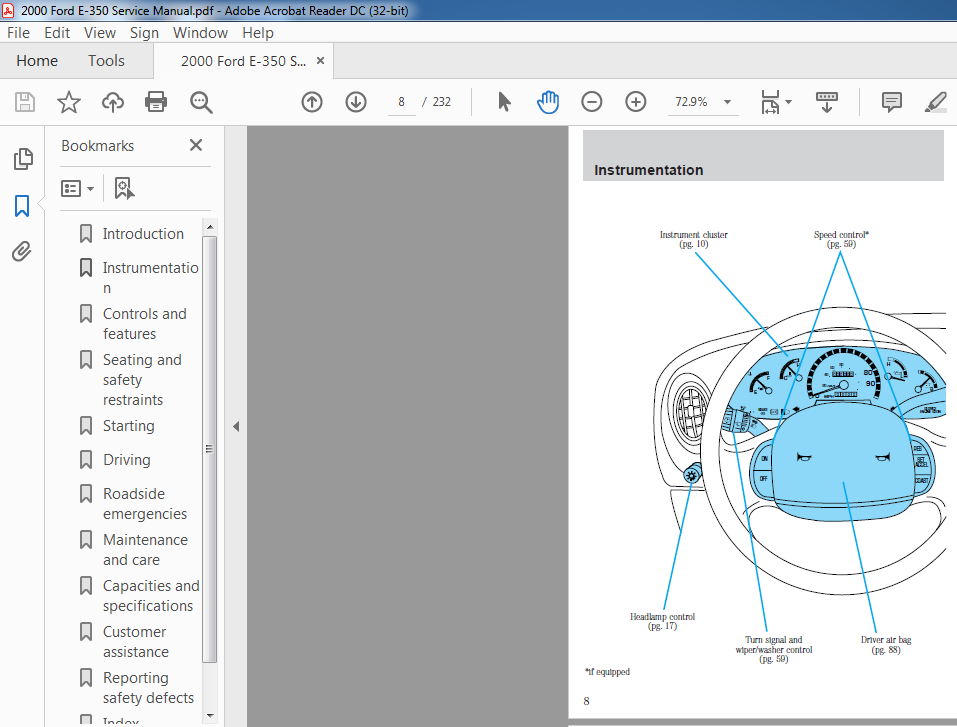957x727 pixels.
Task: Click the bookmarks panel scrollbar thumb
Action: click(209, 449)
